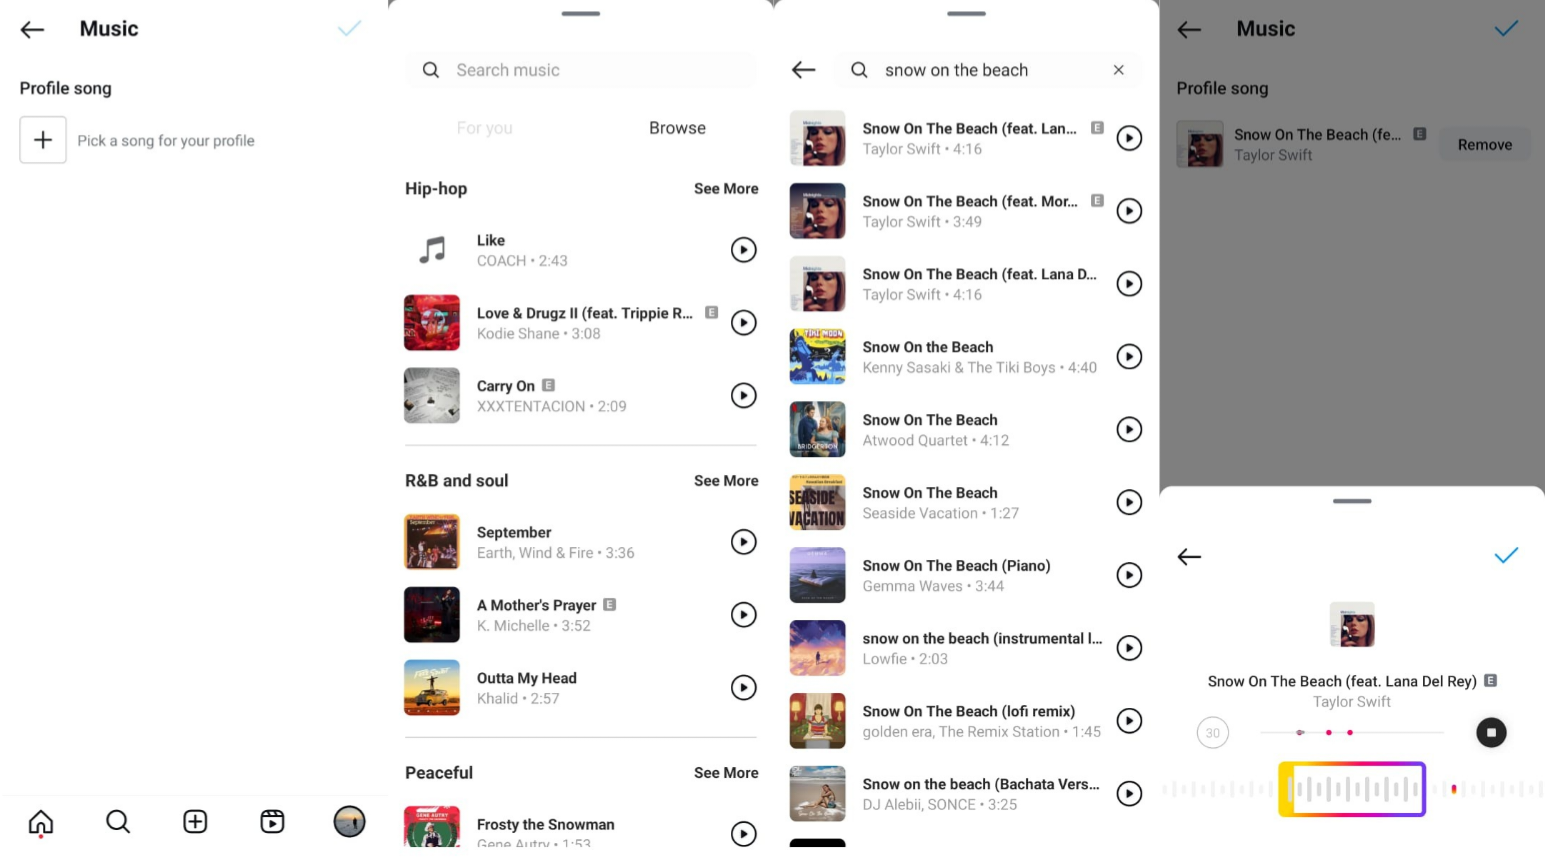Click the Search music input field
This screenshot has height=864, width=1545.
[580, 70]
